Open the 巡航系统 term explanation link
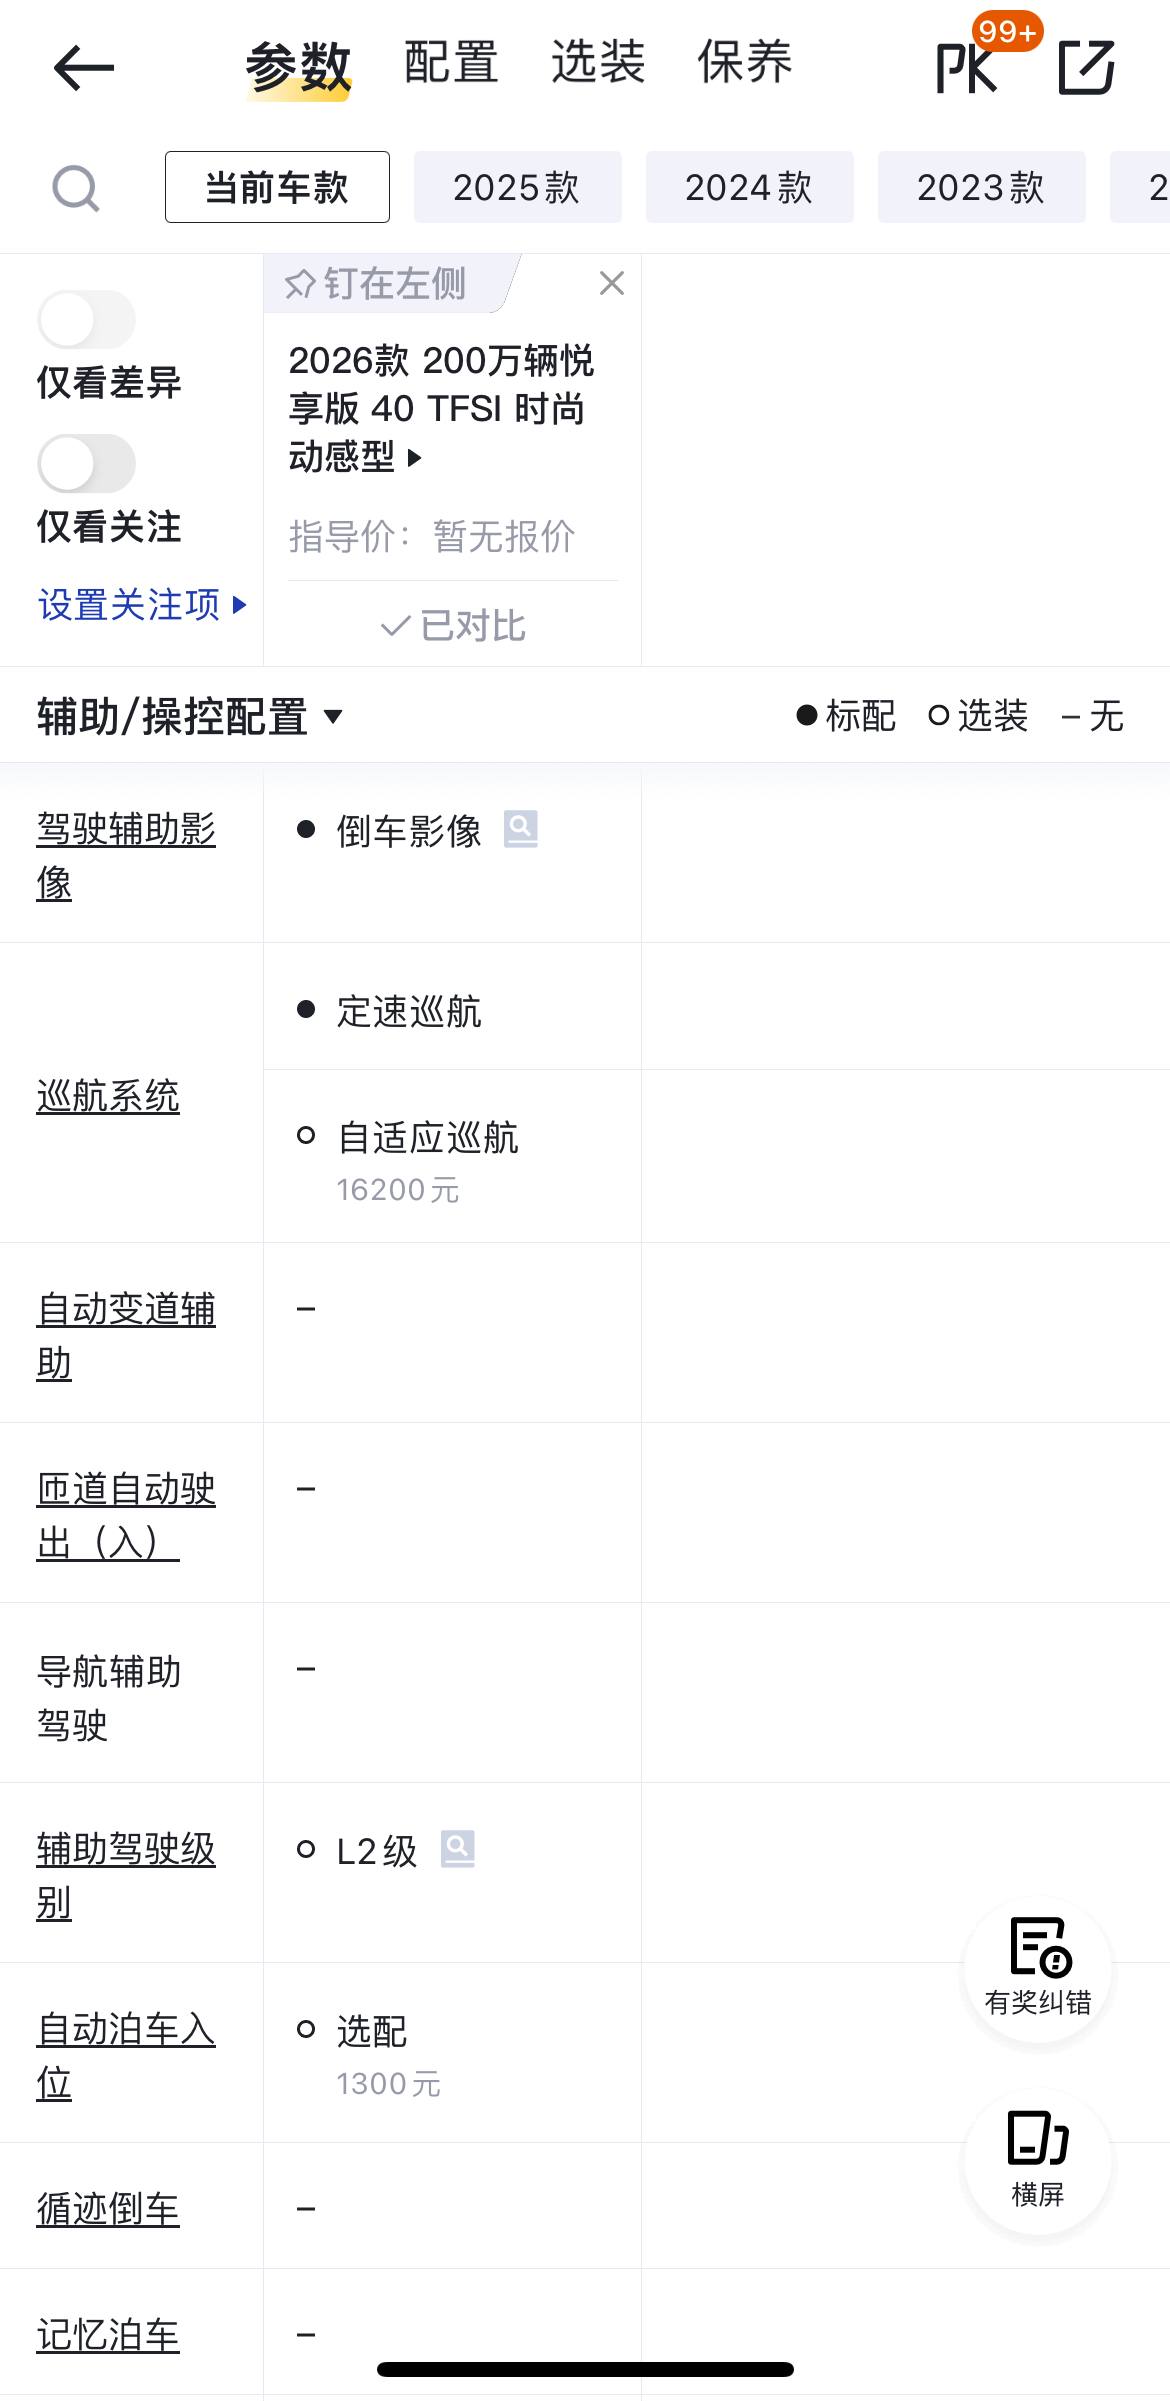Screen dimensions: 1170x2401 point(108,1096)
